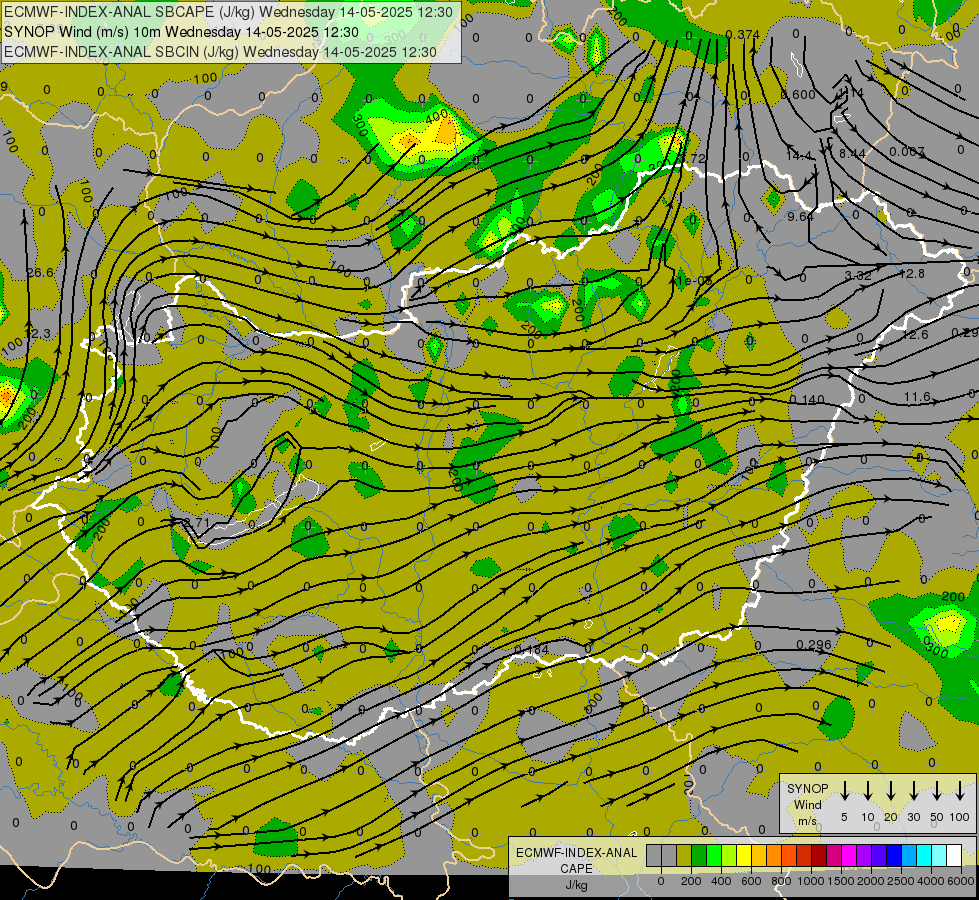Image resolution: width=979 pixels, height=900 pixels.
Task: Click the 3.32 value on the map
Action: click(858, 275)
